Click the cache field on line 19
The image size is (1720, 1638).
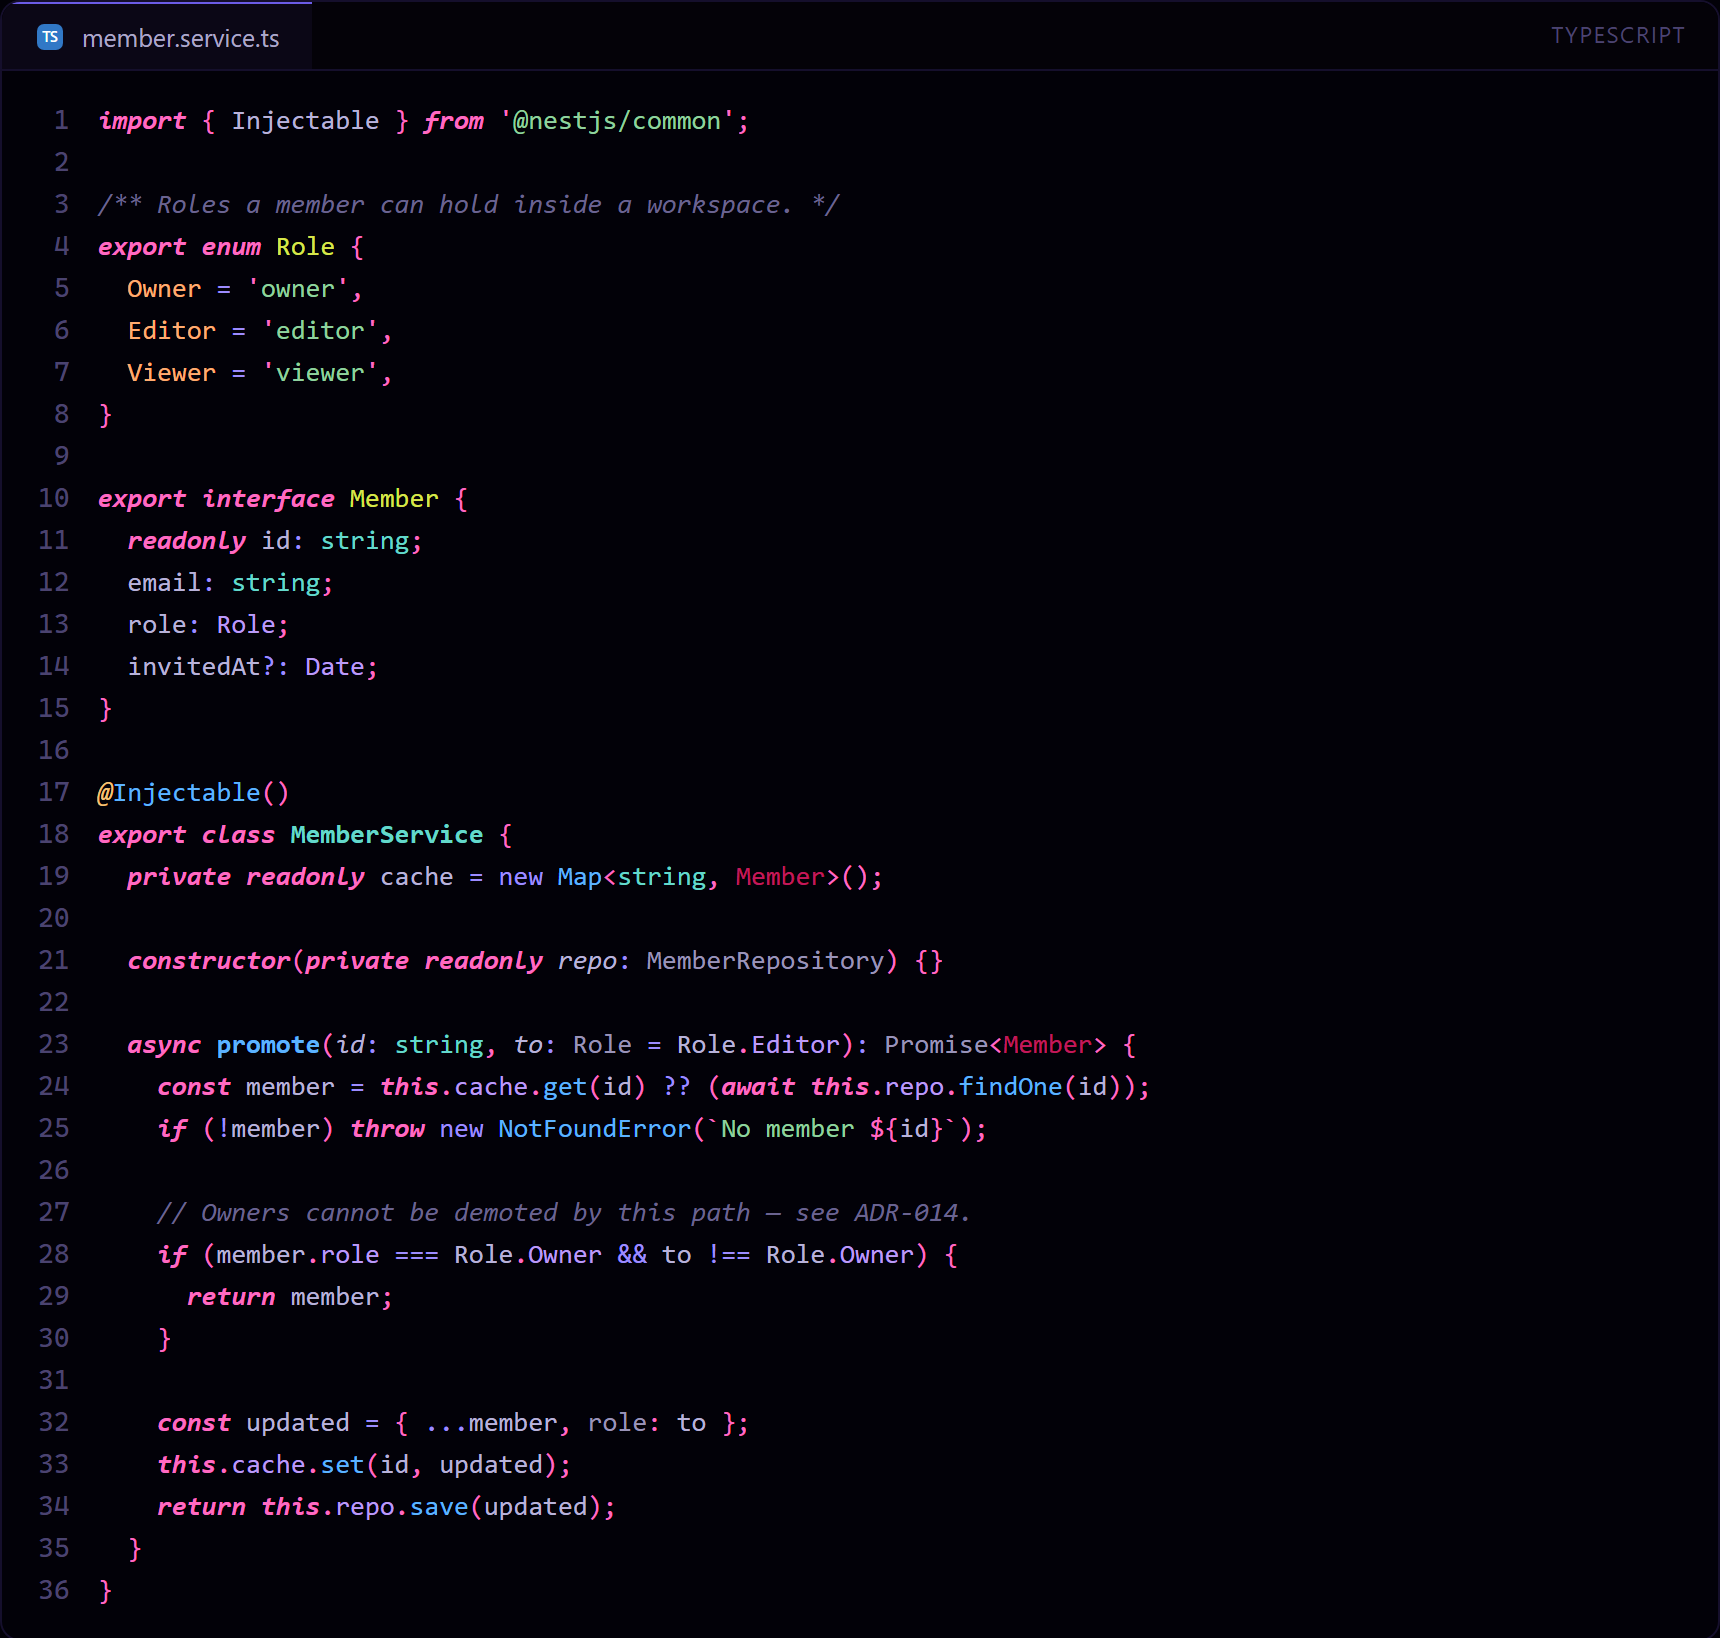click(x=416, y=877)
